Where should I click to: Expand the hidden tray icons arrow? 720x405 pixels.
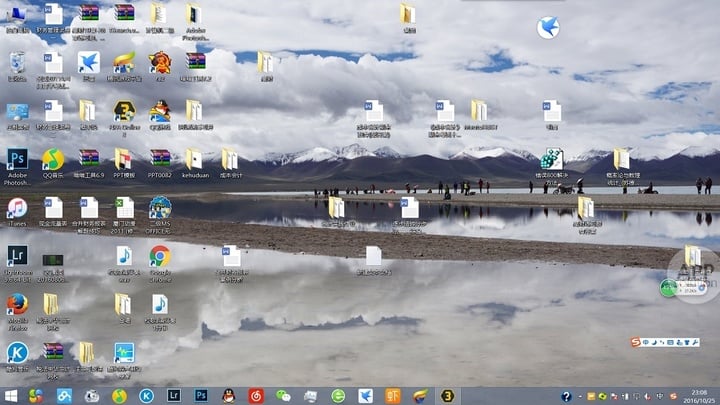(x=580, y=396)
